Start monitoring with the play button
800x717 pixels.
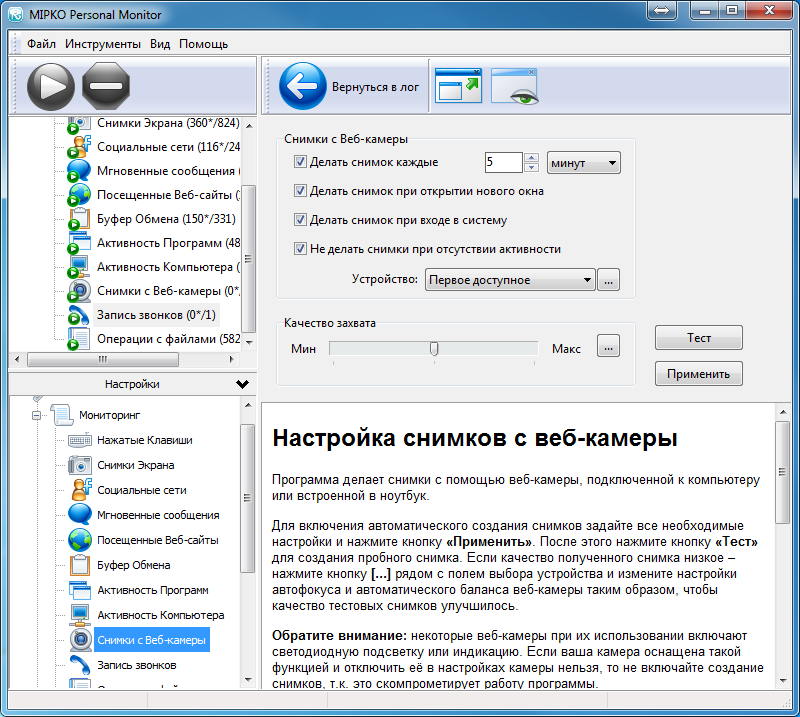pyautogui.click(x=51, y=86)
